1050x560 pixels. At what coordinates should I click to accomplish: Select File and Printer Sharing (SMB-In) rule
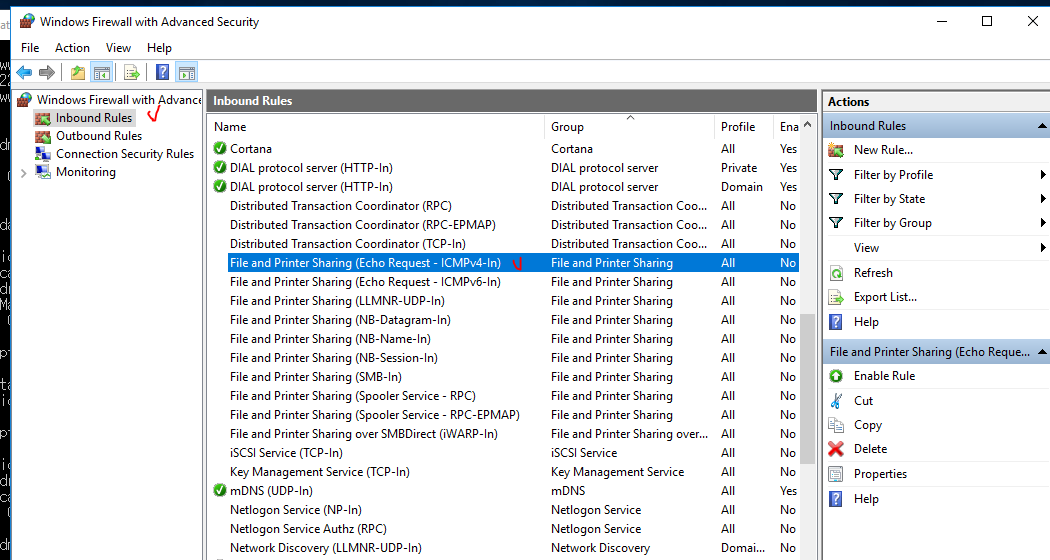(x=316, y=377)
